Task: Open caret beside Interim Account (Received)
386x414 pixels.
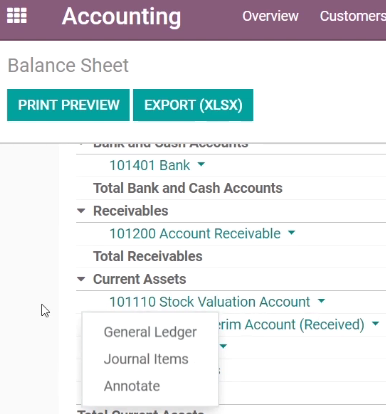Action: (375, 323)
